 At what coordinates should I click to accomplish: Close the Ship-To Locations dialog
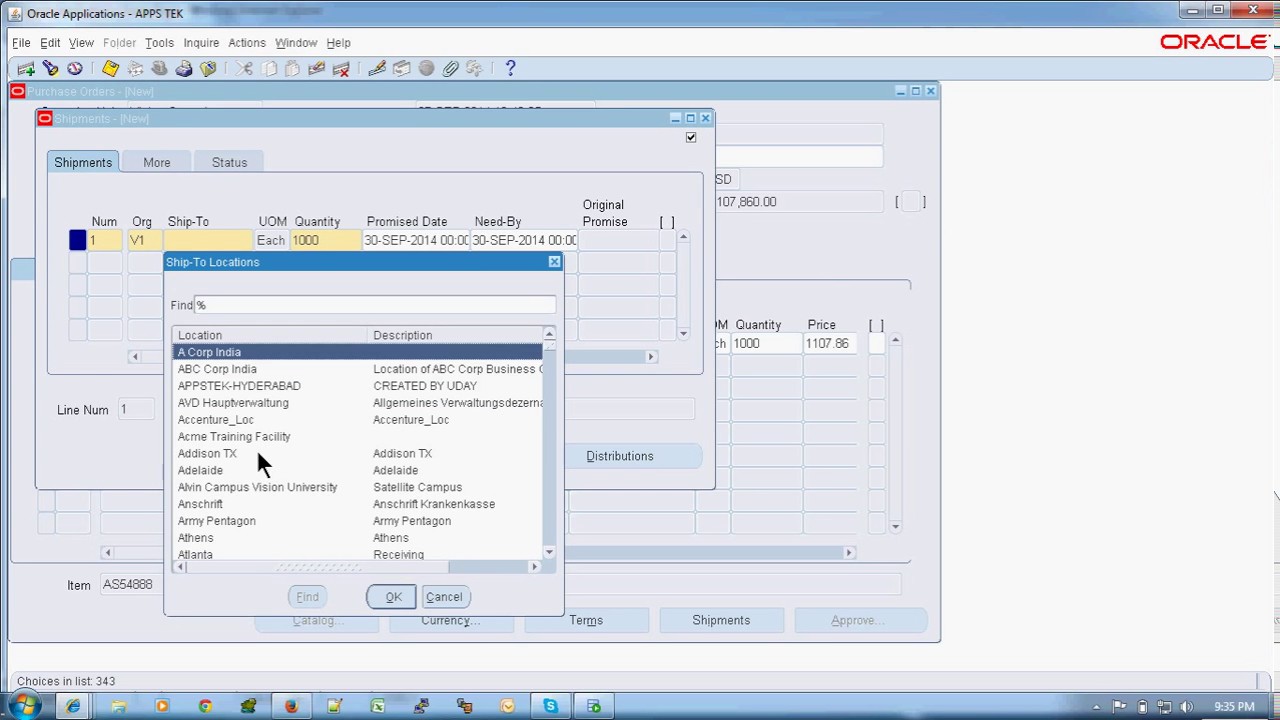click(554, 262)
